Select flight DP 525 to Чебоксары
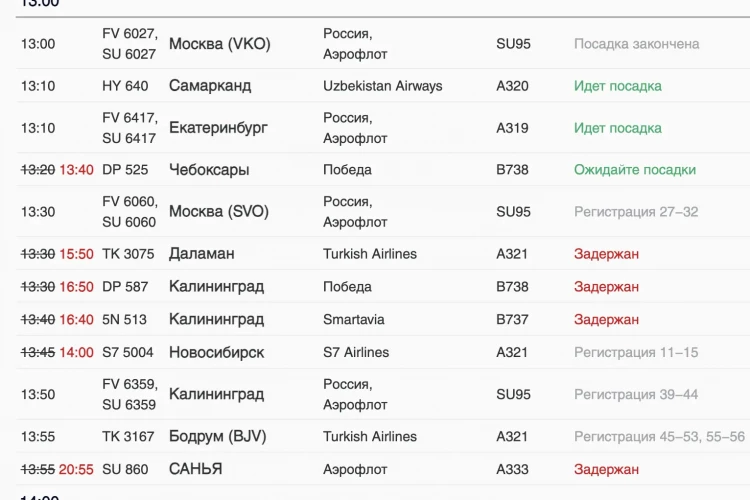The image size is (750, 500). point(383,169)
